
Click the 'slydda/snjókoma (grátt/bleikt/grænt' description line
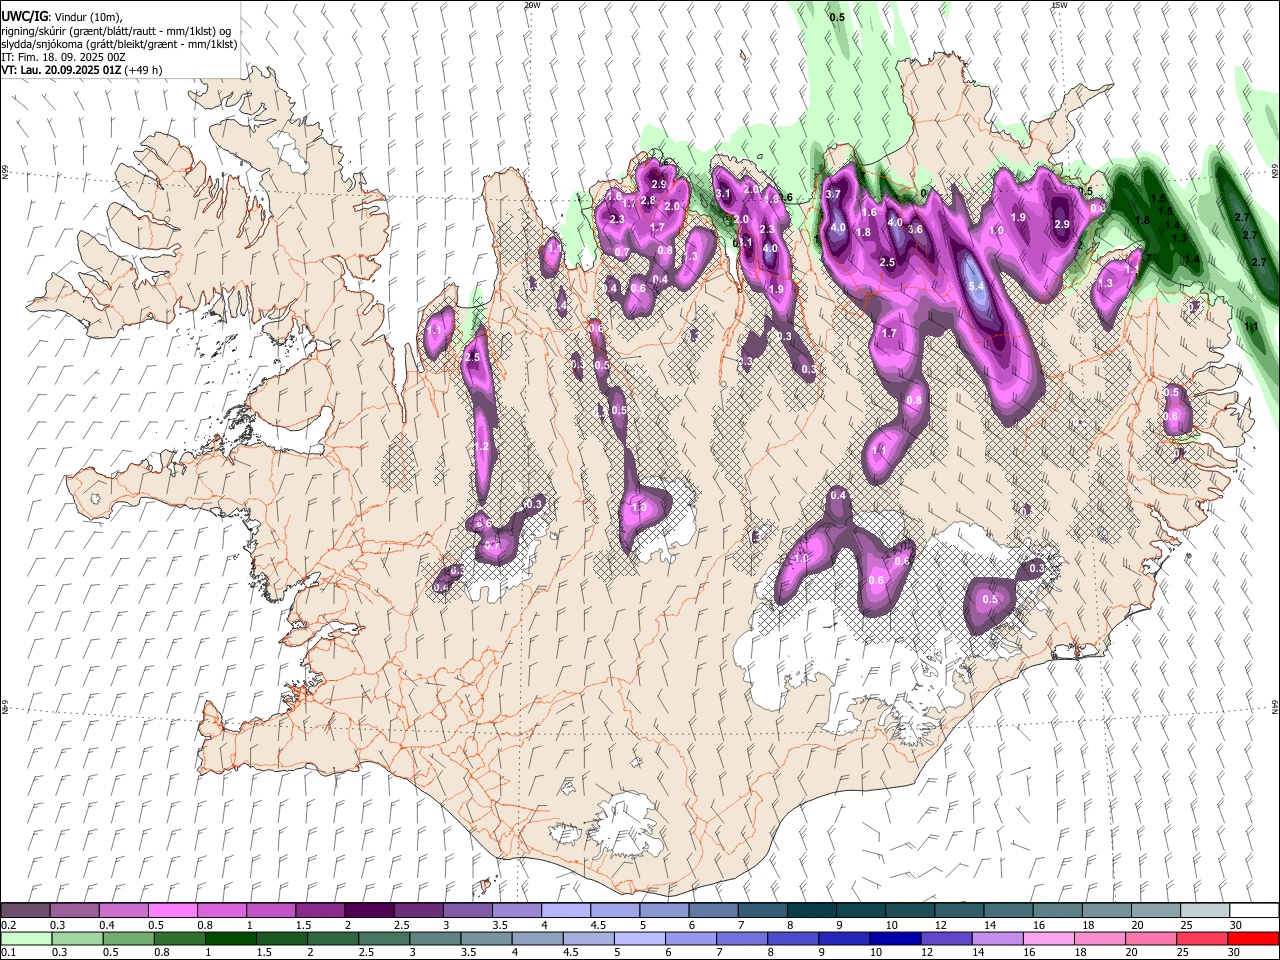point(119,44)
